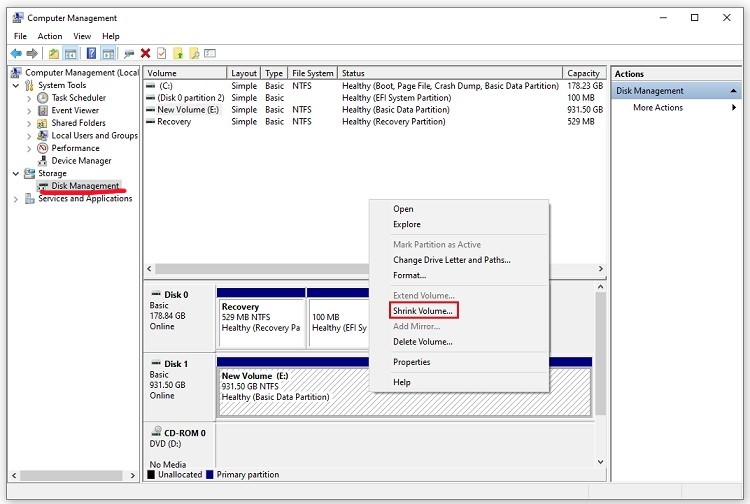
Task: Expand the Local Users and Groups node
Action: coord(29,136)
